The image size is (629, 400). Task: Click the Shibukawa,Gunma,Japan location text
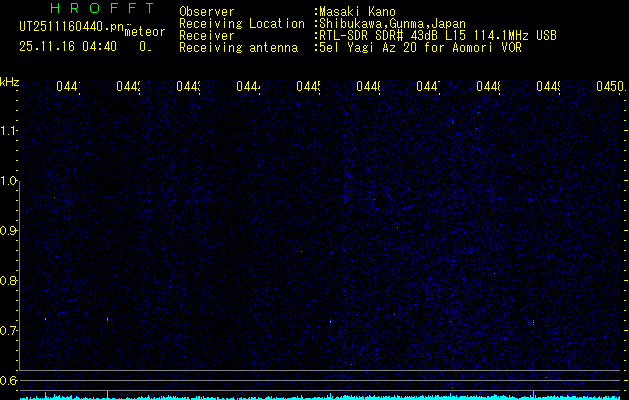tap(392, 24)
